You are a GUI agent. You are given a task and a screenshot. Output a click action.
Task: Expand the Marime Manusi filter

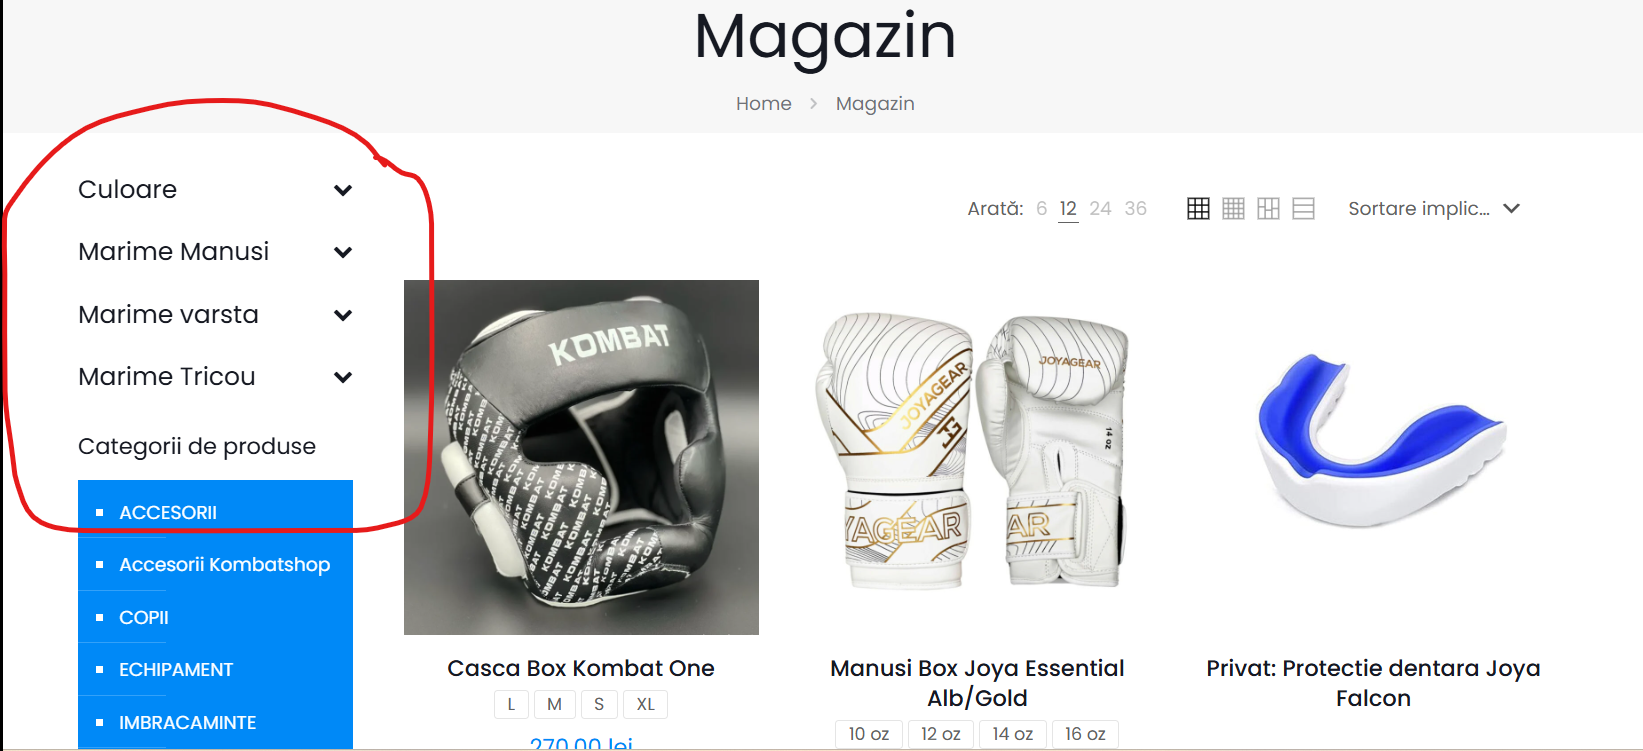tap(343, 252)
